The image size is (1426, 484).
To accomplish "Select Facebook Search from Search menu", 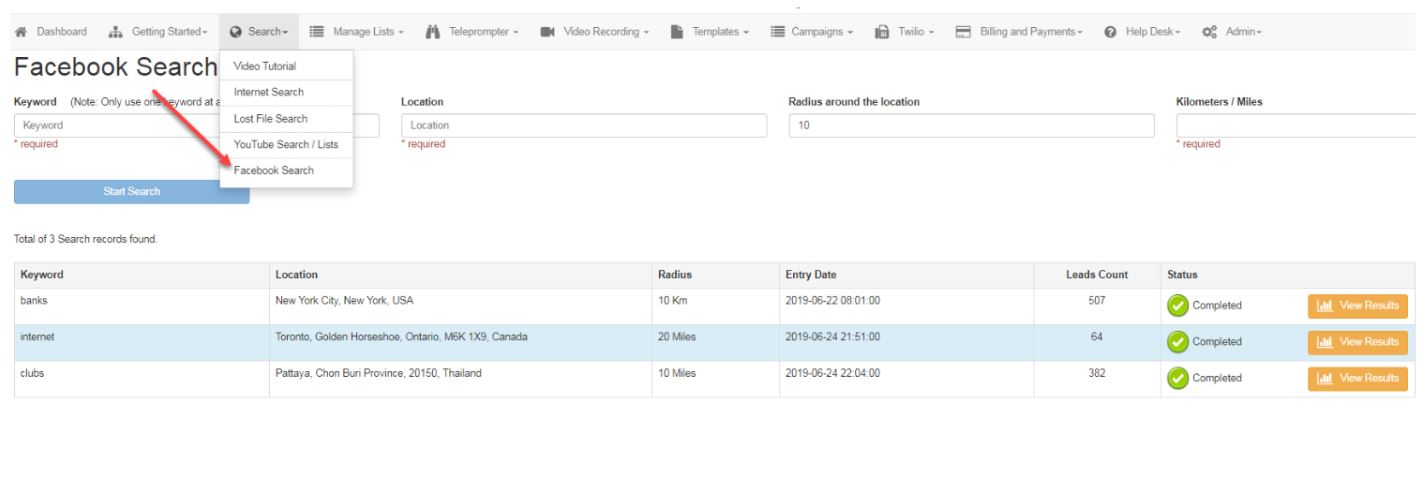I will [274, 170].
